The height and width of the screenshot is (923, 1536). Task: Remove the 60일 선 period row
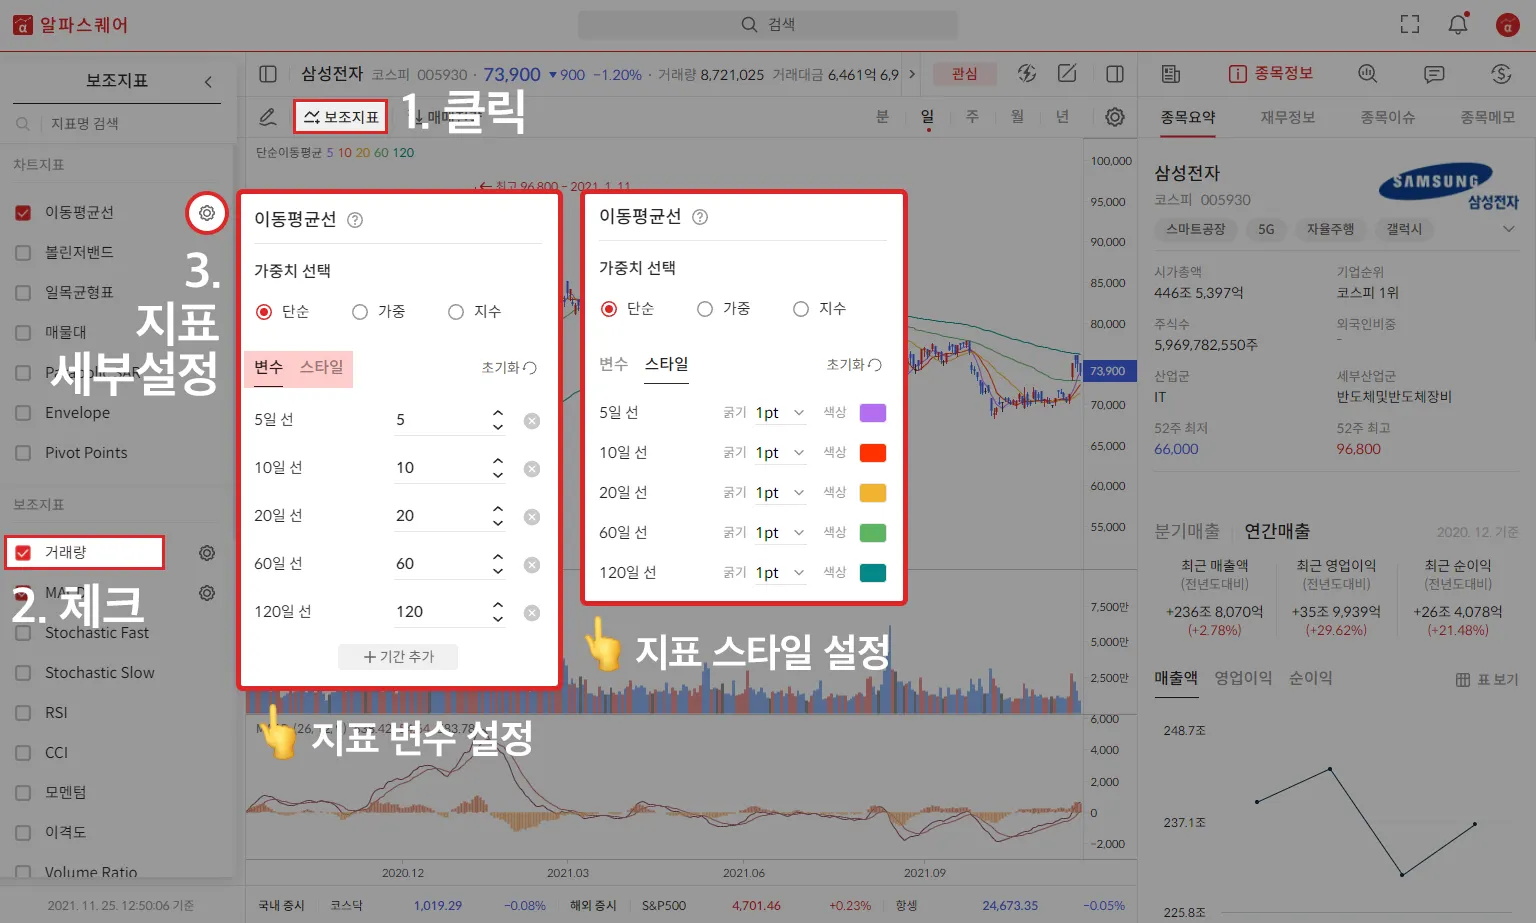532,565
